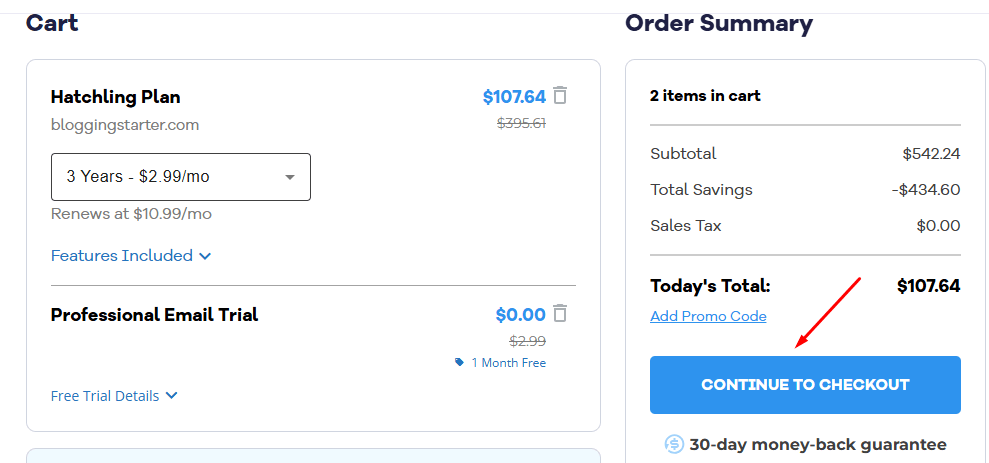Click the Subtotal amount $542.24
The width and height of the screenshot is (989, 463).
click(931, 154)
